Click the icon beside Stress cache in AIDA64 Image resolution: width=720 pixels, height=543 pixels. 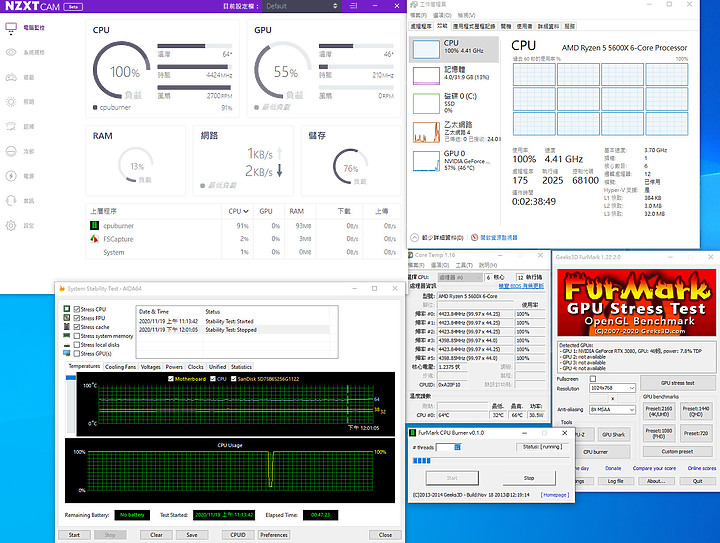click(67, 326)
